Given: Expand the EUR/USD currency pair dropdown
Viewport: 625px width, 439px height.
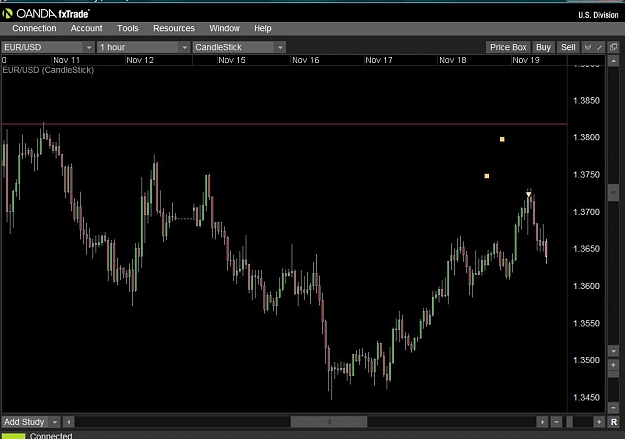Looking at the screenshot, I should click(x=89, y=47).
